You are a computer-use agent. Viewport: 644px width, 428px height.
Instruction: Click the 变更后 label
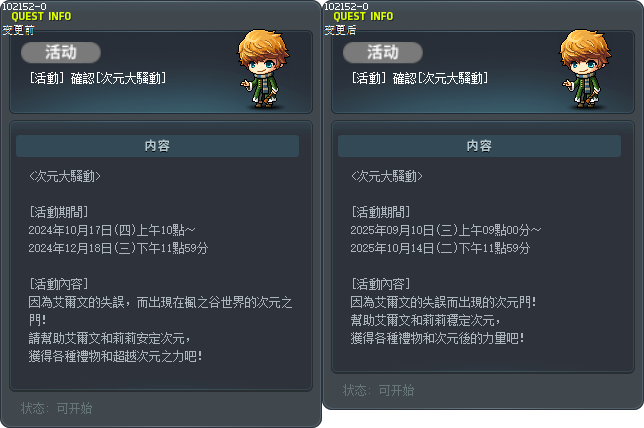coord(340,30)
